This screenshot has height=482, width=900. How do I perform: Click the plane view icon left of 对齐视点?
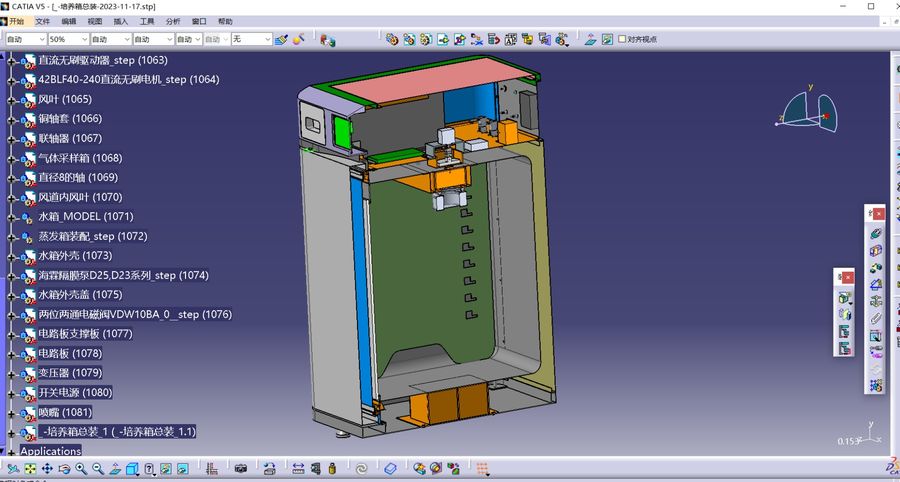click(591, 39)
